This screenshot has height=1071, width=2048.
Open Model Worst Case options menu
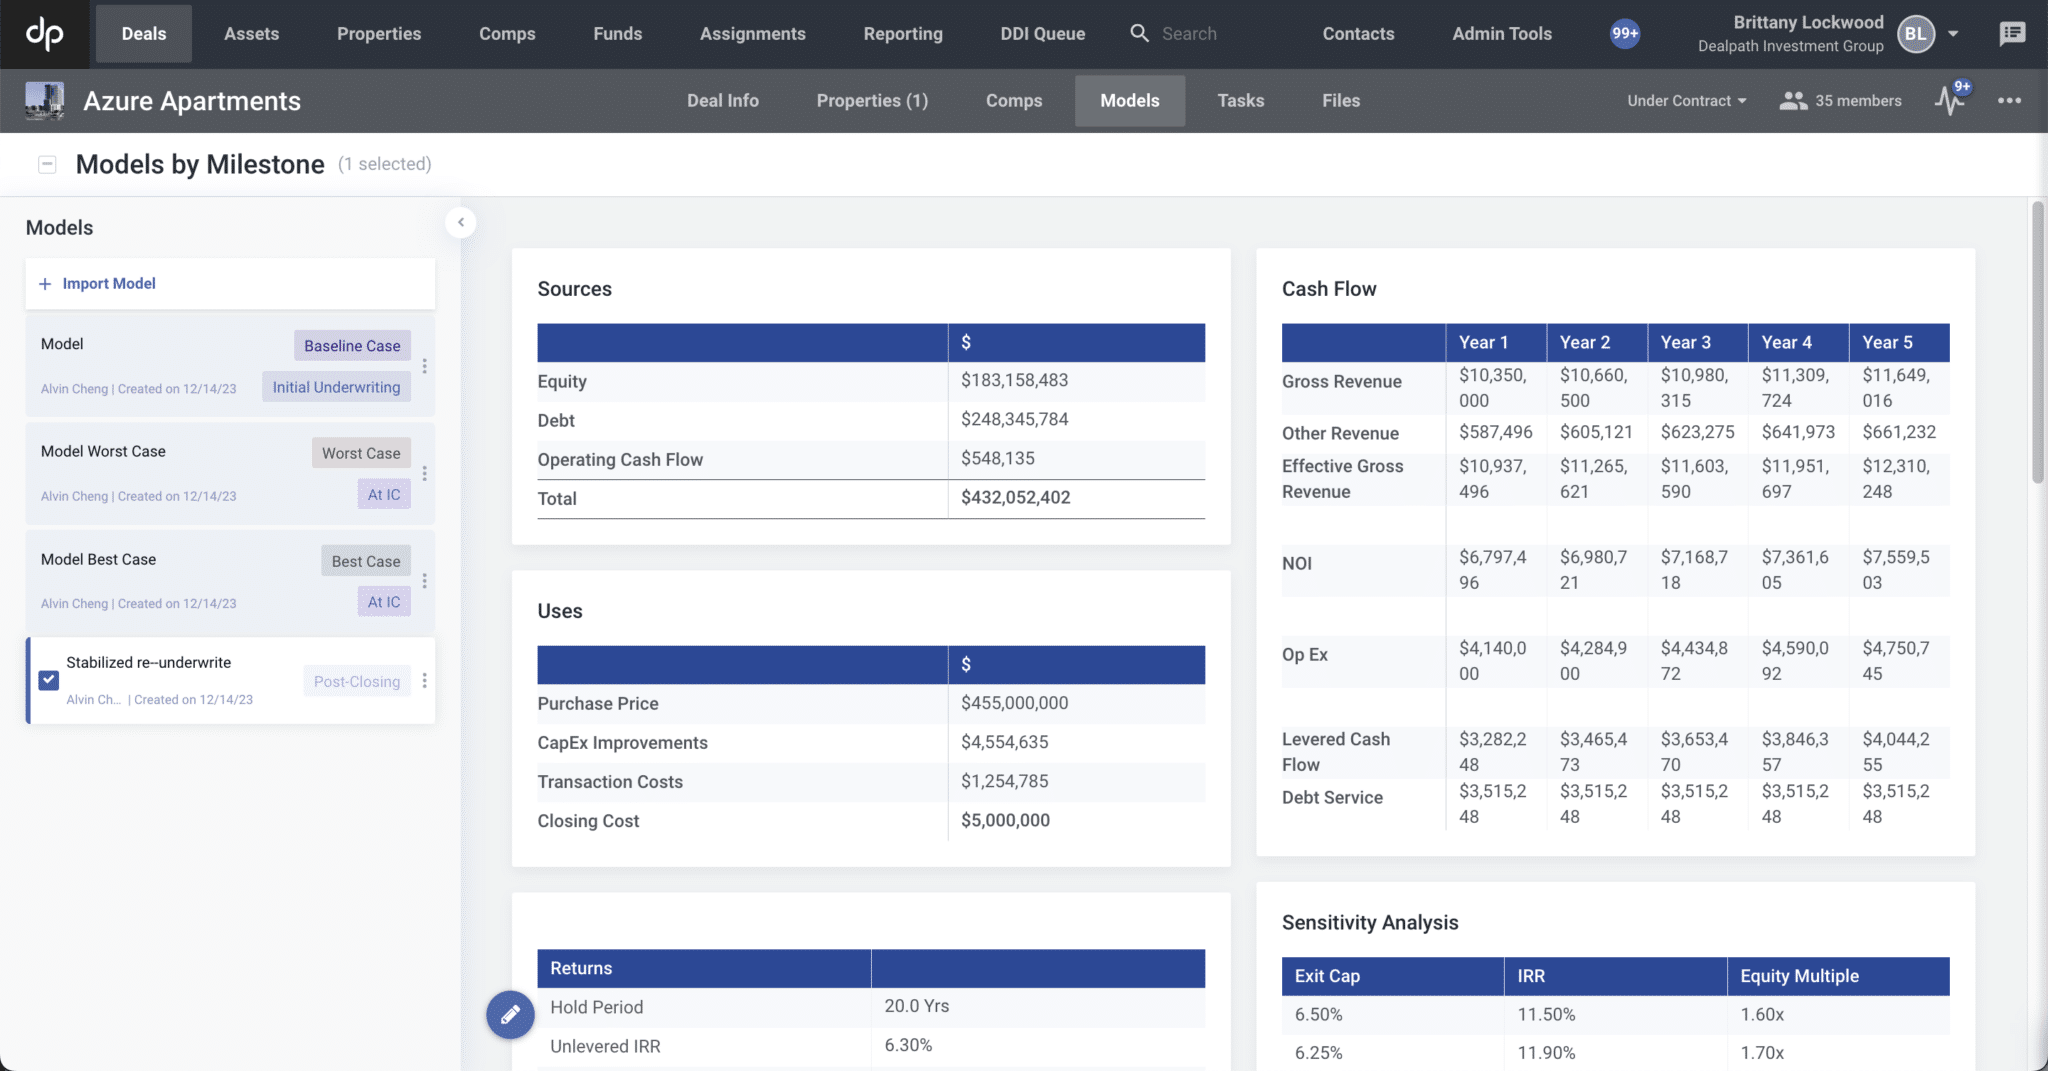click(x=426, y=473)
